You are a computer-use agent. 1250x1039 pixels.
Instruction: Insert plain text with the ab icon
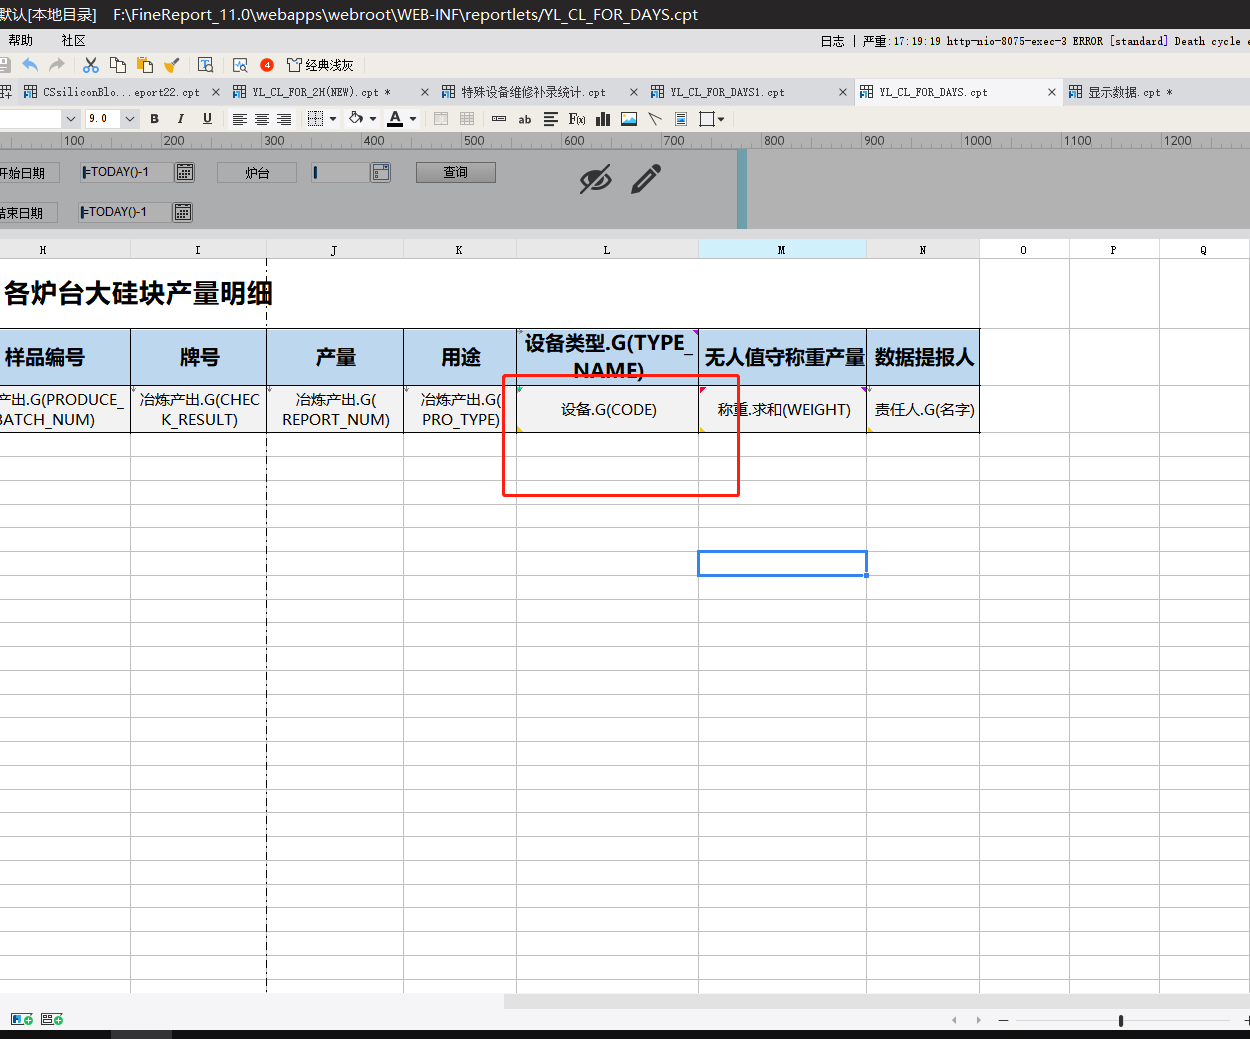525,119
